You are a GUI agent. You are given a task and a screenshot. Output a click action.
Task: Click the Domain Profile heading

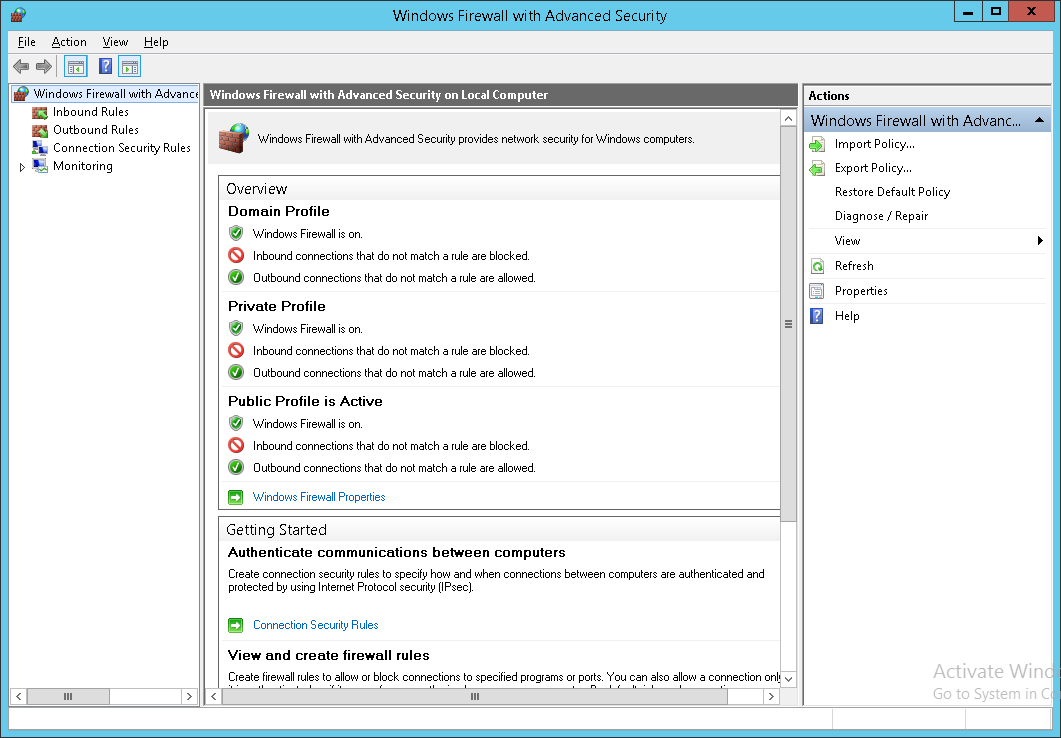279,211
